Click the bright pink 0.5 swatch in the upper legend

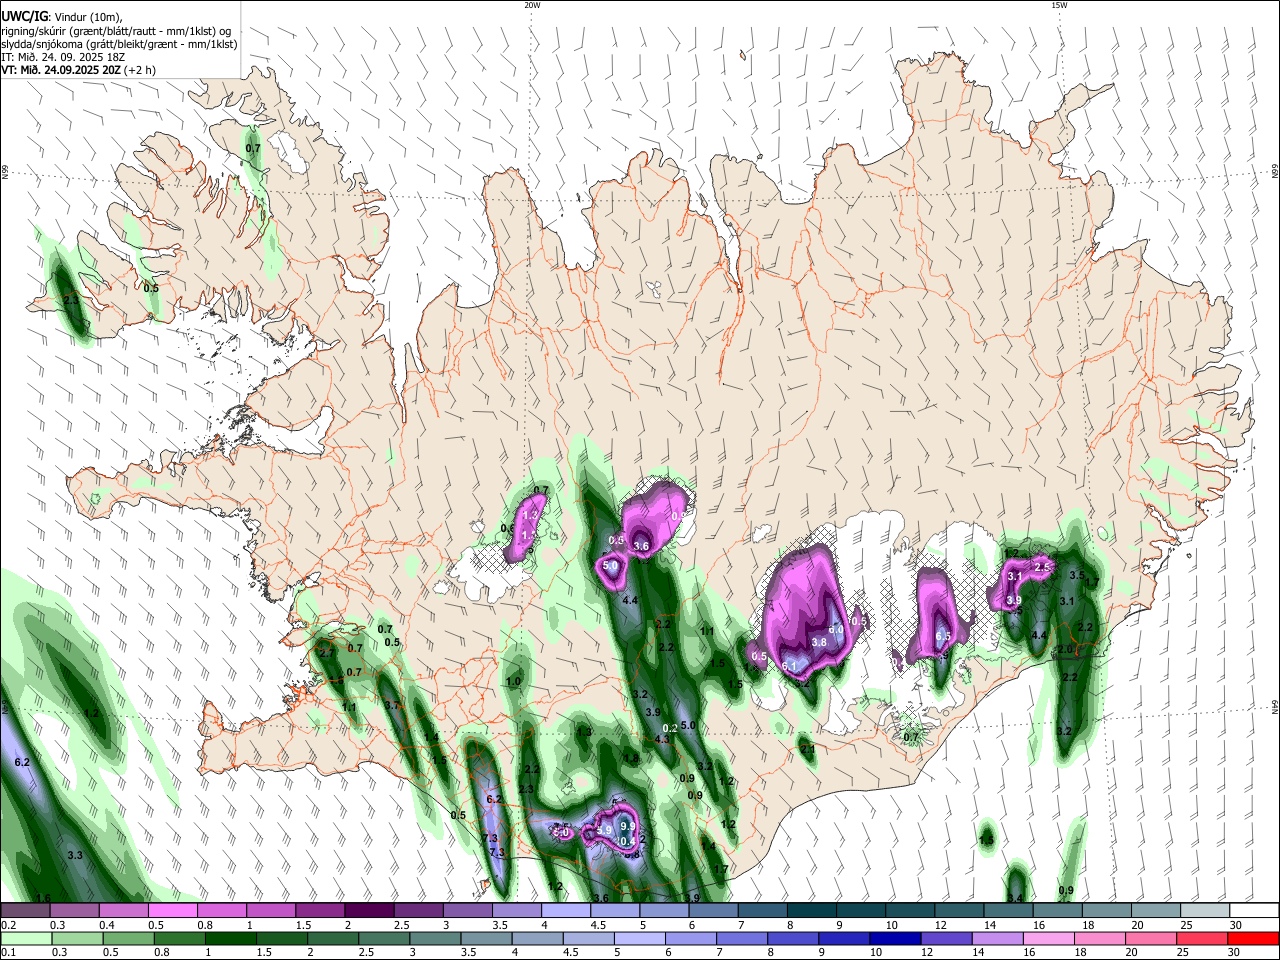(x=173, y=910)
